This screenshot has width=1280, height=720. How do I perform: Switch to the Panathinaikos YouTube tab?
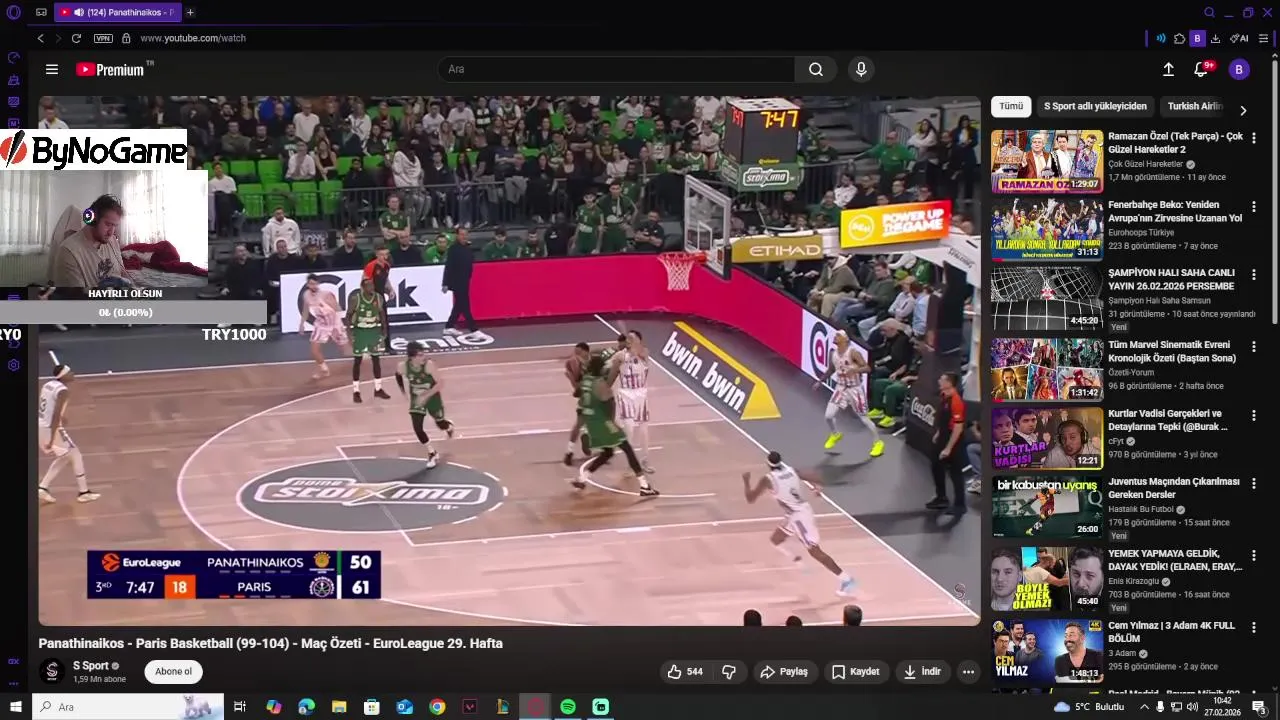118,12
